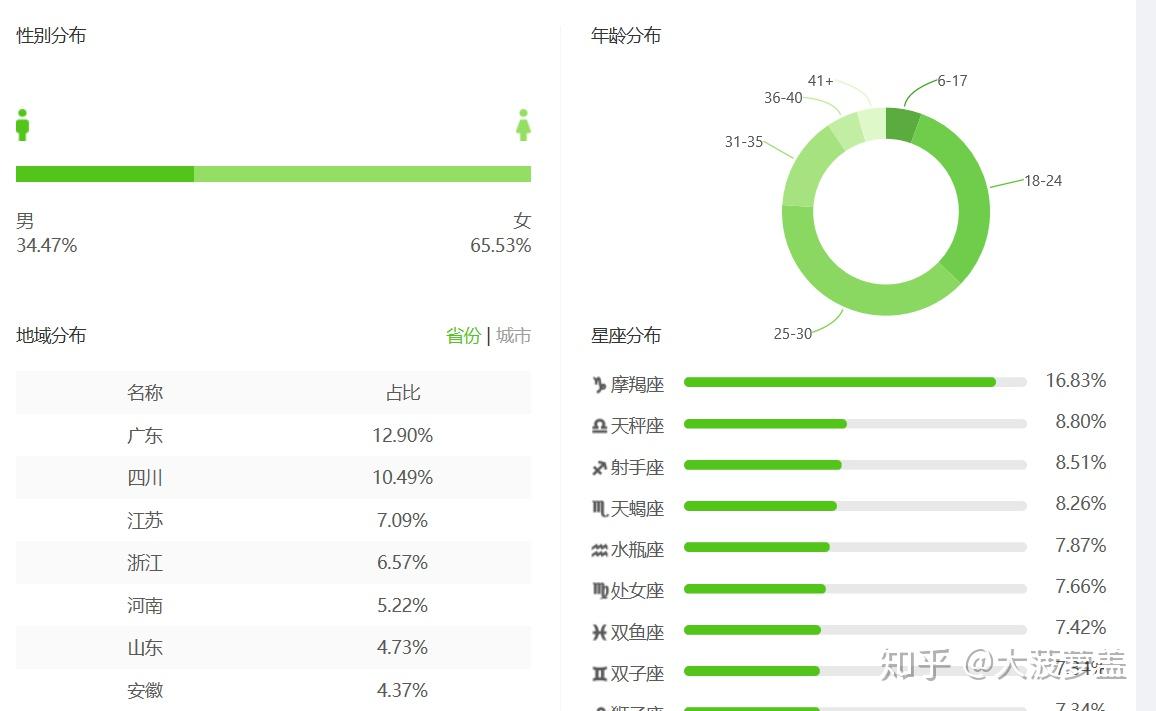Click the Pisces zodiac symbol icon
Viewport: 1156px width, 711px height.
(599, 632)
